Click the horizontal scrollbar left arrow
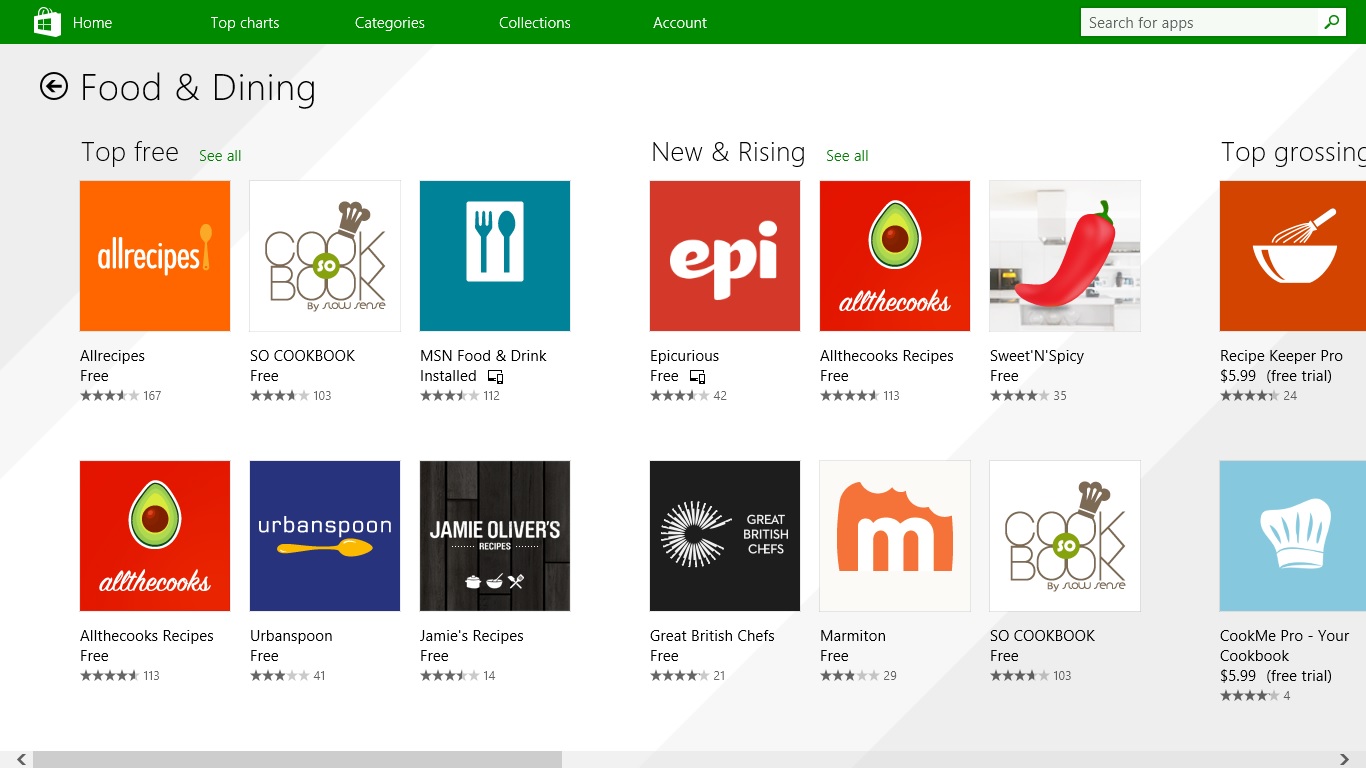This screenshot has height=768, width=1366. [x=22, y=760]
